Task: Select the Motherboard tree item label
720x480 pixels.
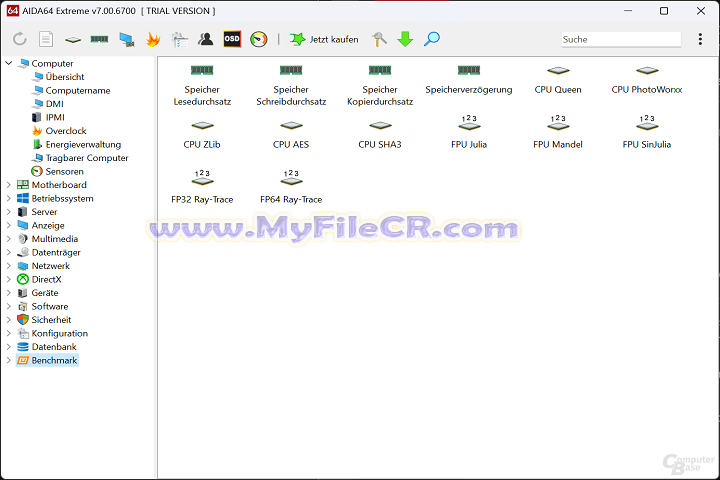Action: pyautogui.click(x=59, y=185)
